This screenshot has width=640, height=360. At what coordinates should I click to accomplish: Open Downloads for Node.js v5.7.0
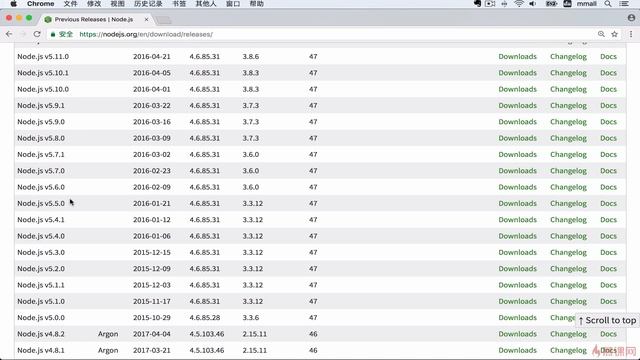coord(517,171)
